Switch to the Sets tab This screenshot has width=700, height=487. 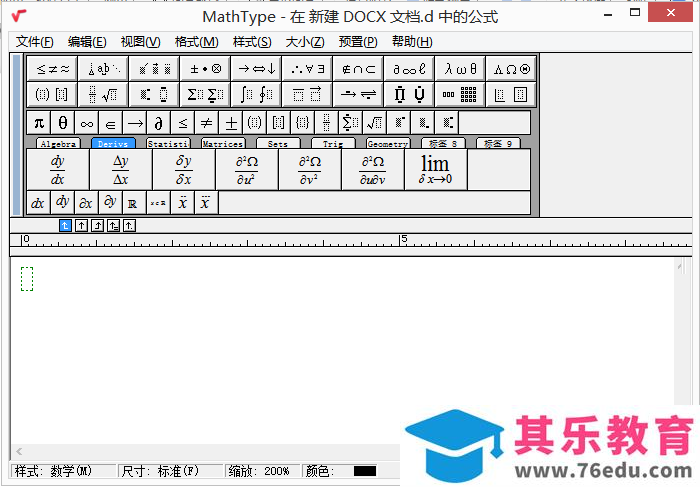click(278, 143)
